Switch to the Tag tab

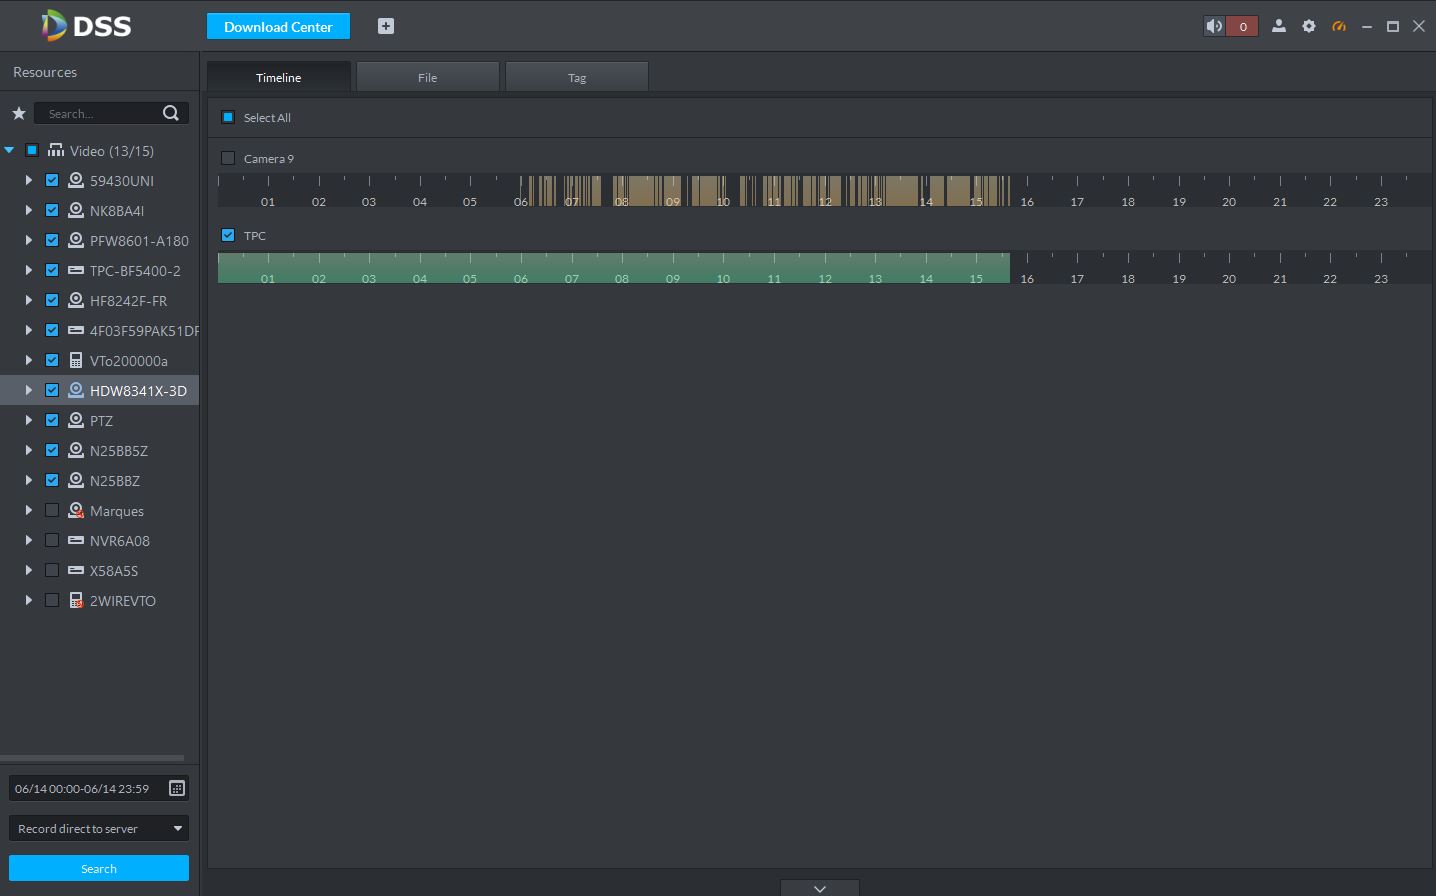point(577,77)
